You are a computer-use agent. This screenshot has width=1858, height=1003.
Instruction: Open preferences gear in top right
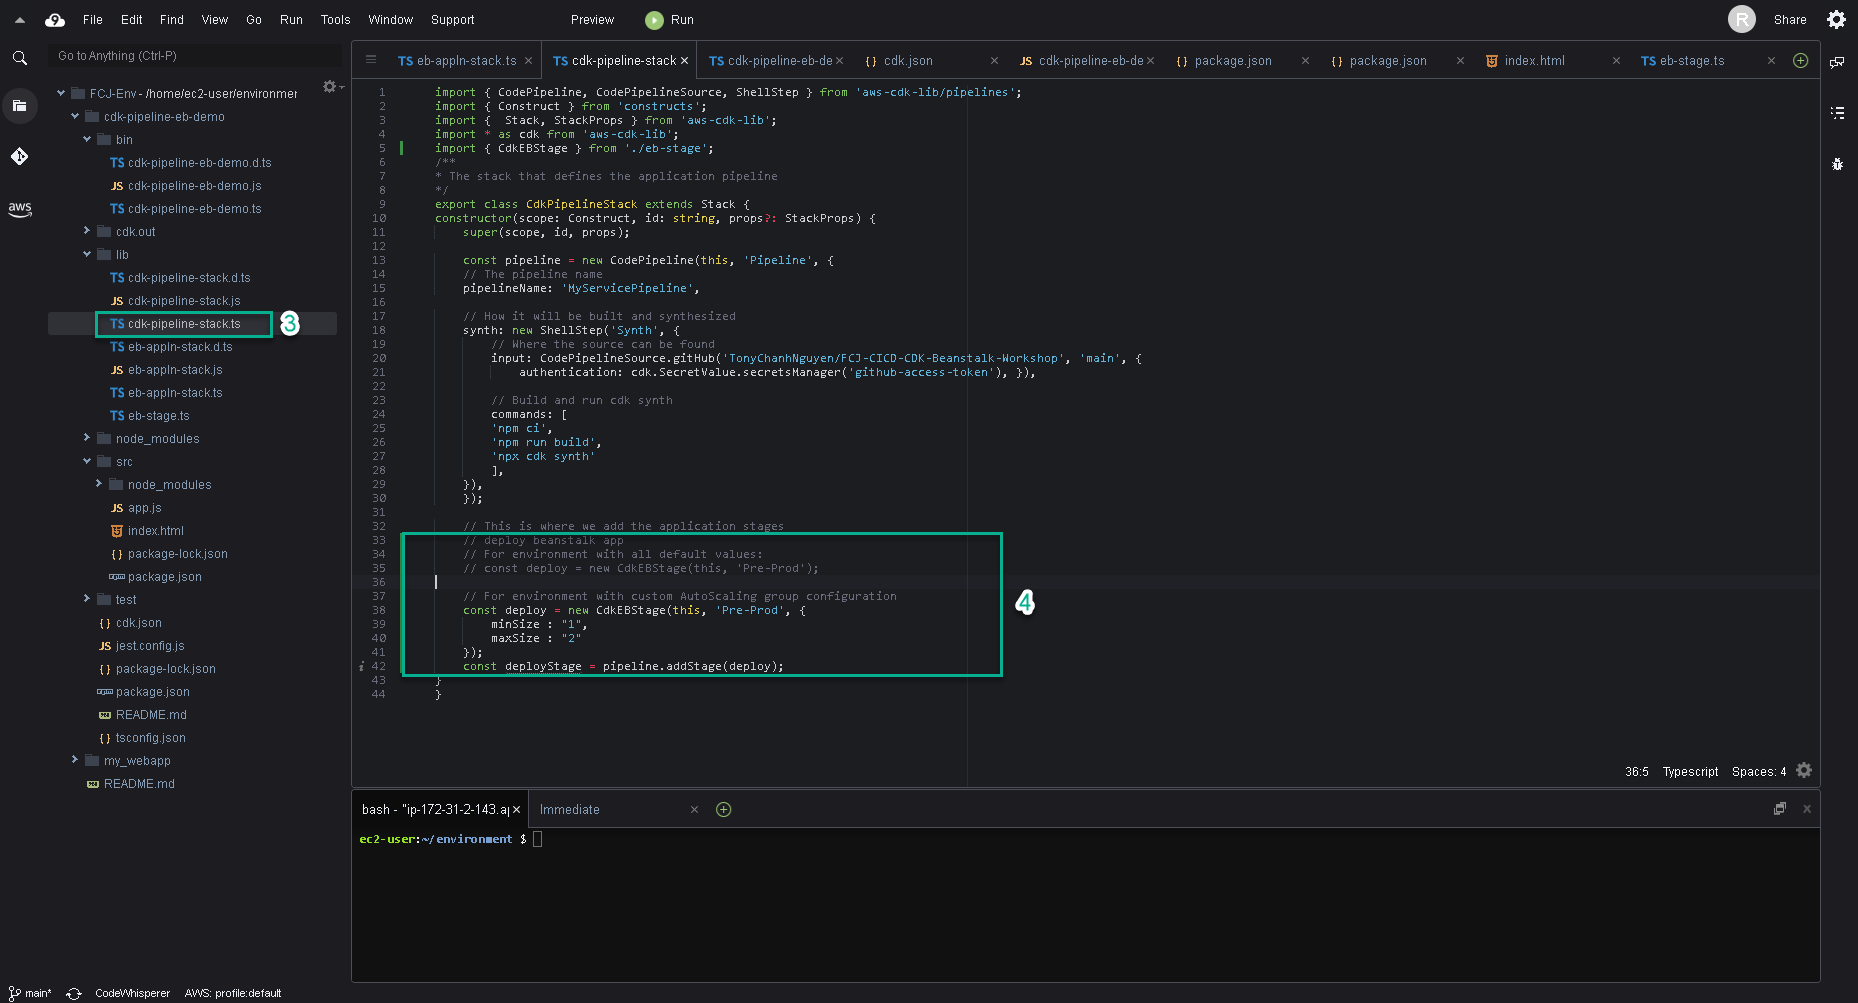tap(1836, 19)
